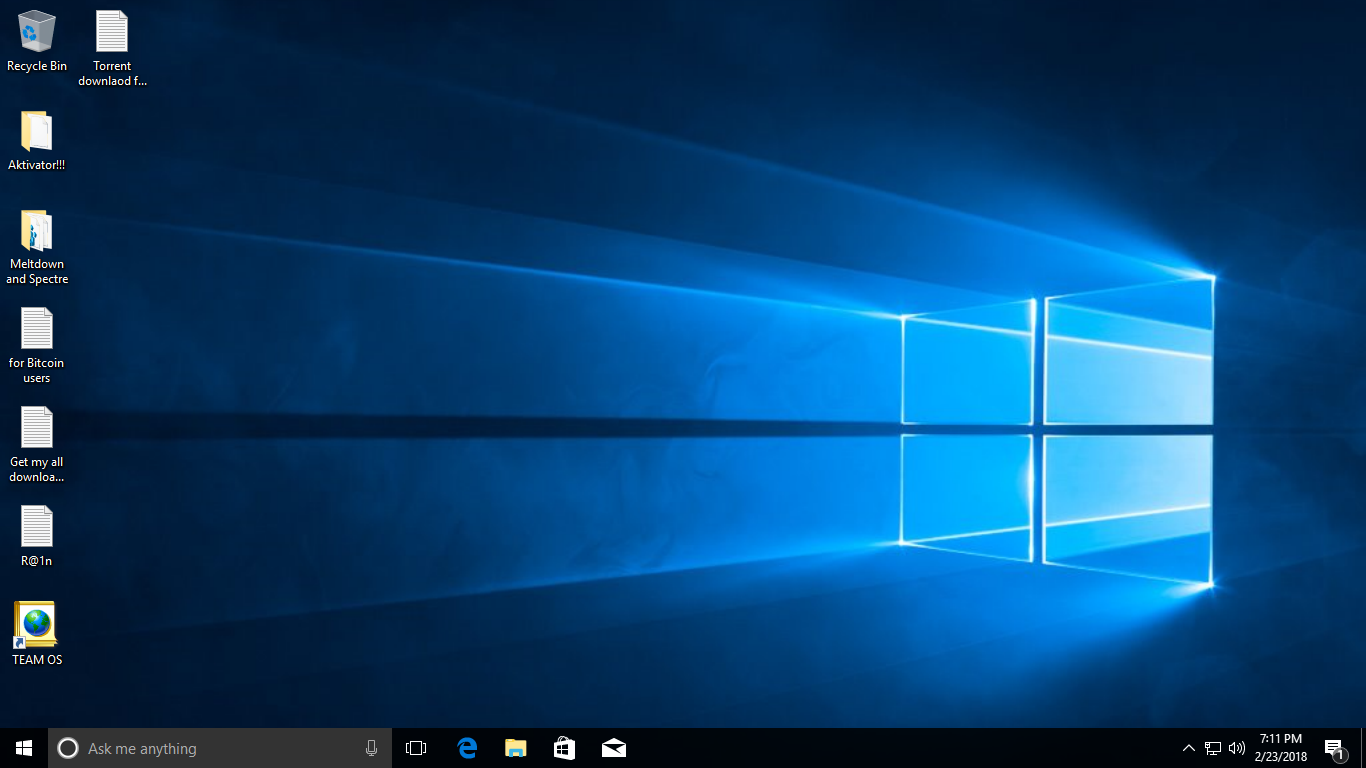Select the Recycle Bin desktop icon

pyautogui.click(x=37, y=41)
